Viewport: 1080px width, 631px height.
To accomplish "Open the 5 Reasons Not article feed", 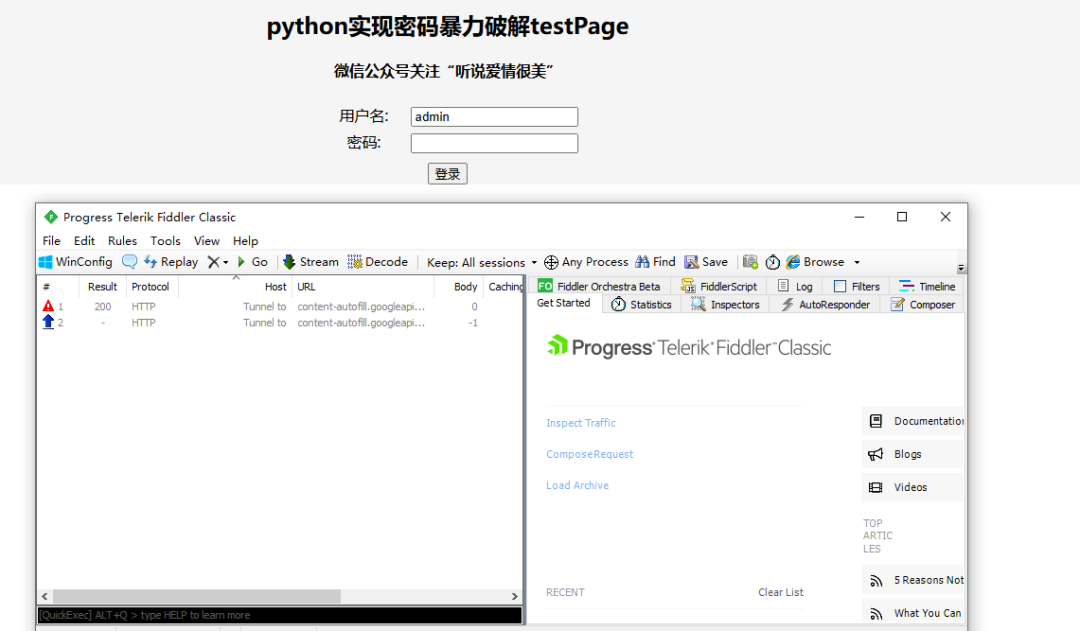I will click(x=913, y=580).
